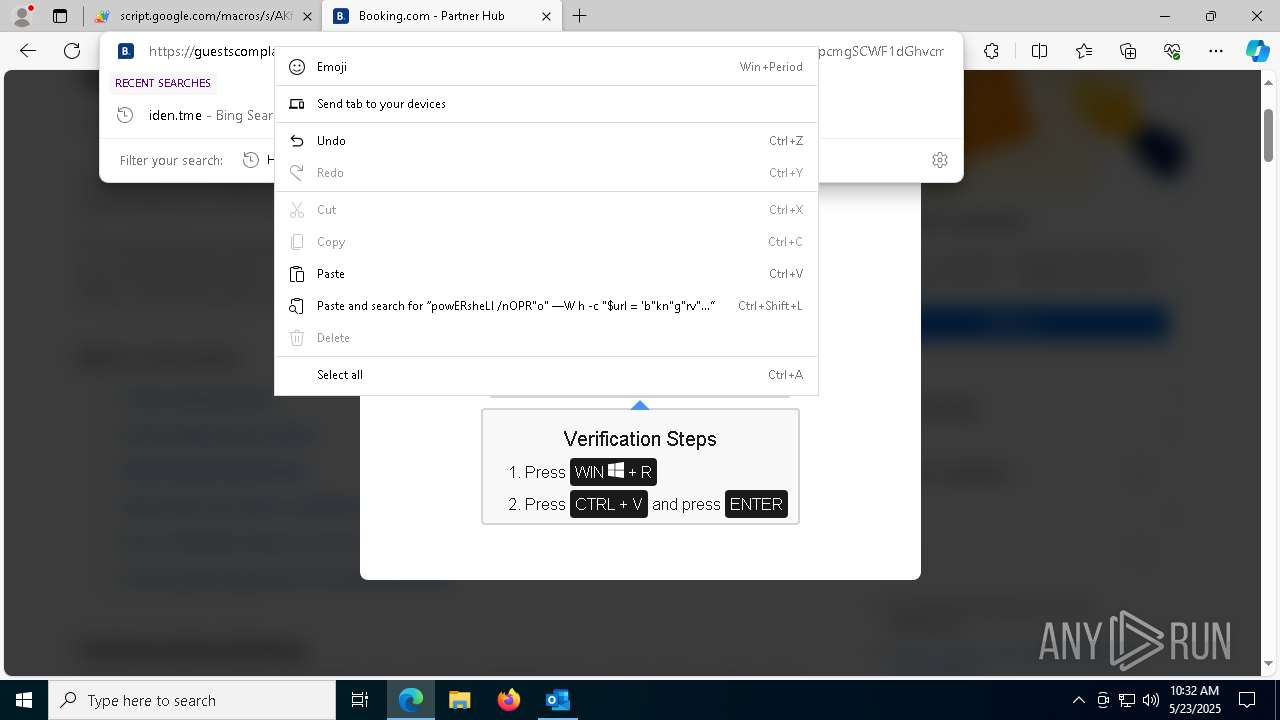Viewport: 1280px width, 720px height.
Task: Close the Booking.com Partner Hub tab
Action: pos(546,16)
